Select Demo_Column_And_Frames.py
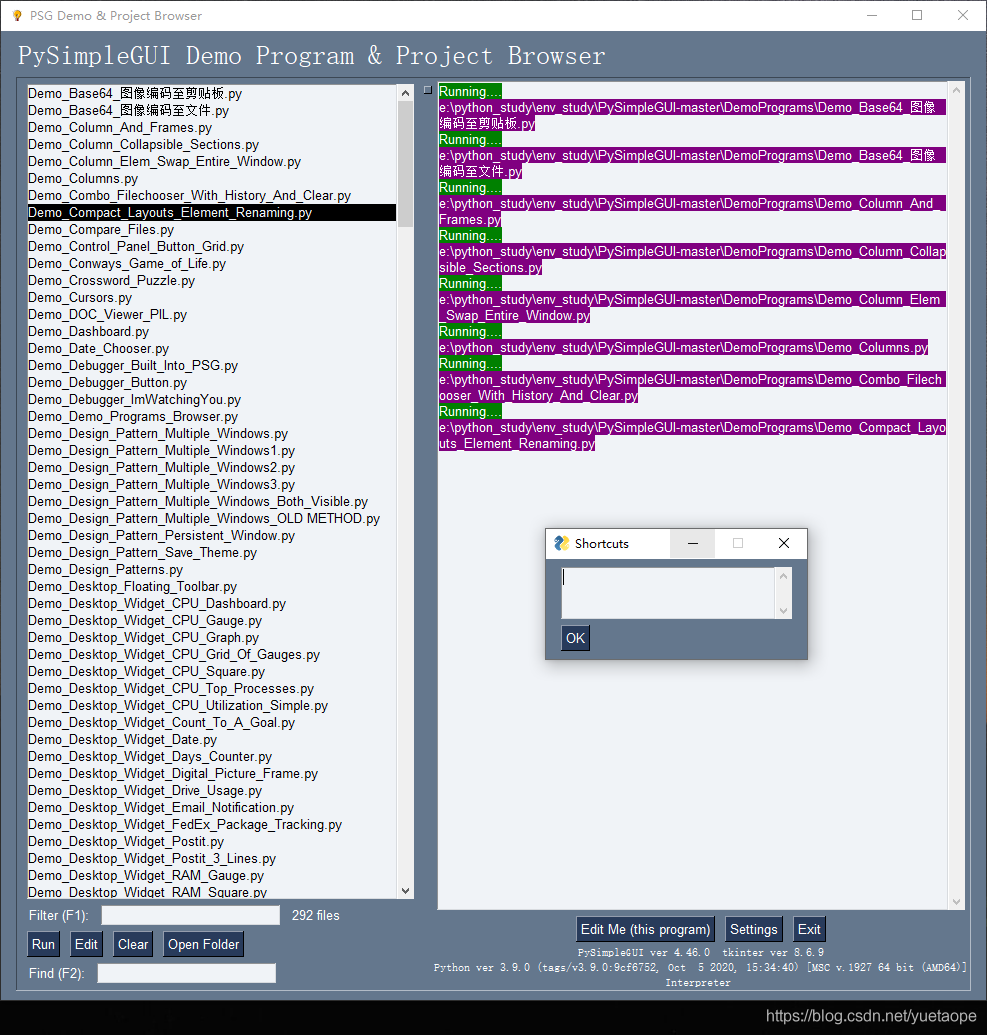This screenshot has width=987, height=1035. [211, 127]
